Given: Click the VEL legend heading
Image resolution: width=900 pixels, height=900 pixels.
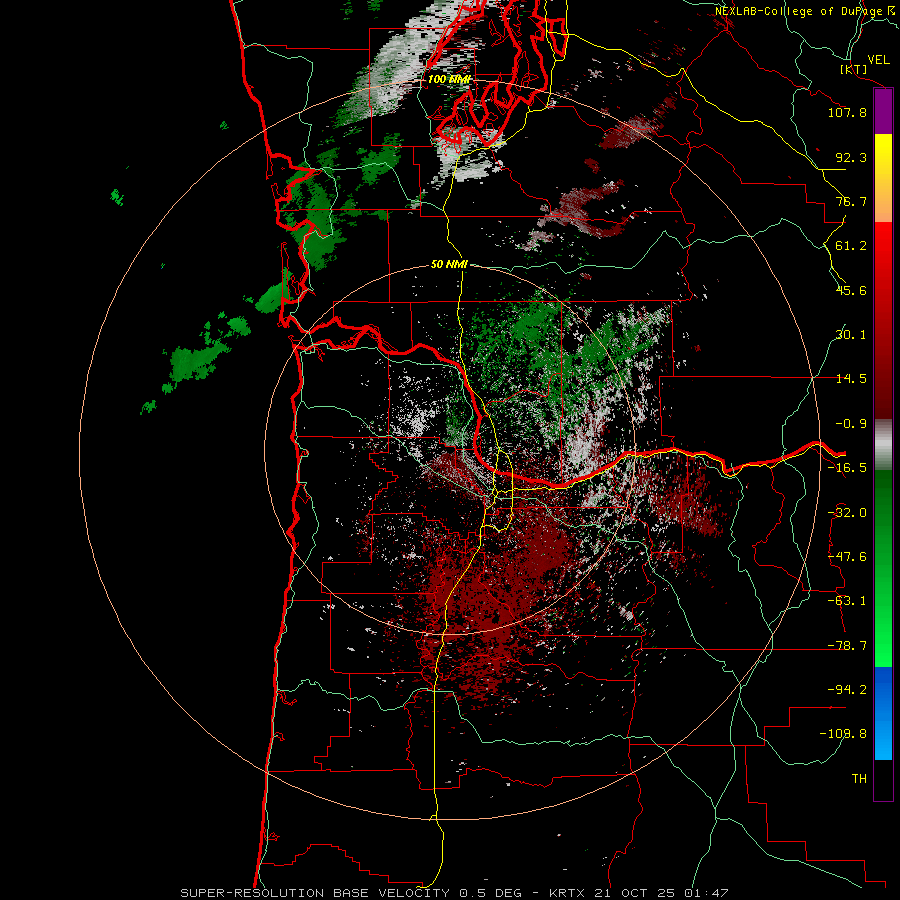Looking at the screenshot, I should point(878,60).
